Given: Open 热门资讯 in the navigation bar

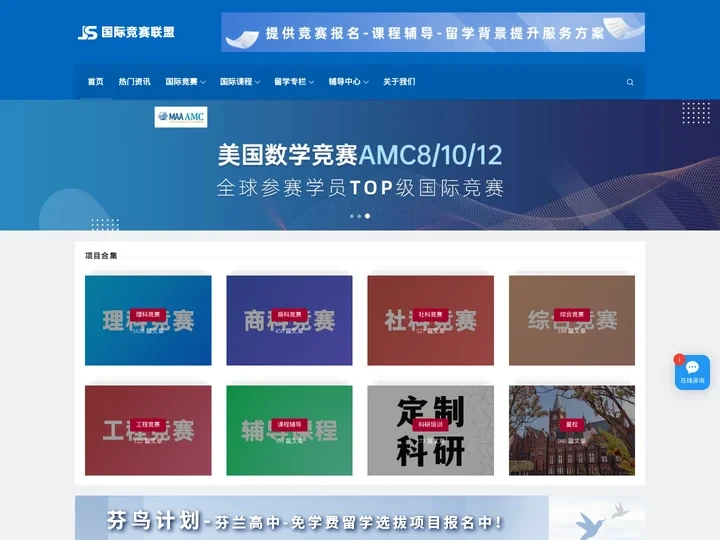Looking at the screenshot, I should pyautogui.click(x=134, y=82).
